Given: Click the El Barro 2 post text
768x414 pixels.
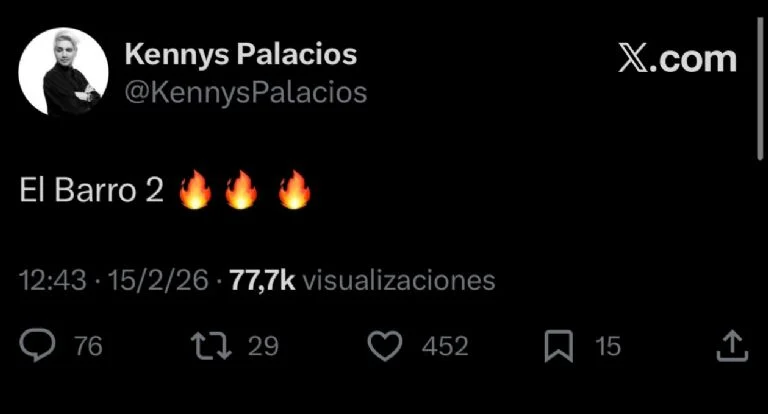Looking at the screenshot, I should 91,190.
